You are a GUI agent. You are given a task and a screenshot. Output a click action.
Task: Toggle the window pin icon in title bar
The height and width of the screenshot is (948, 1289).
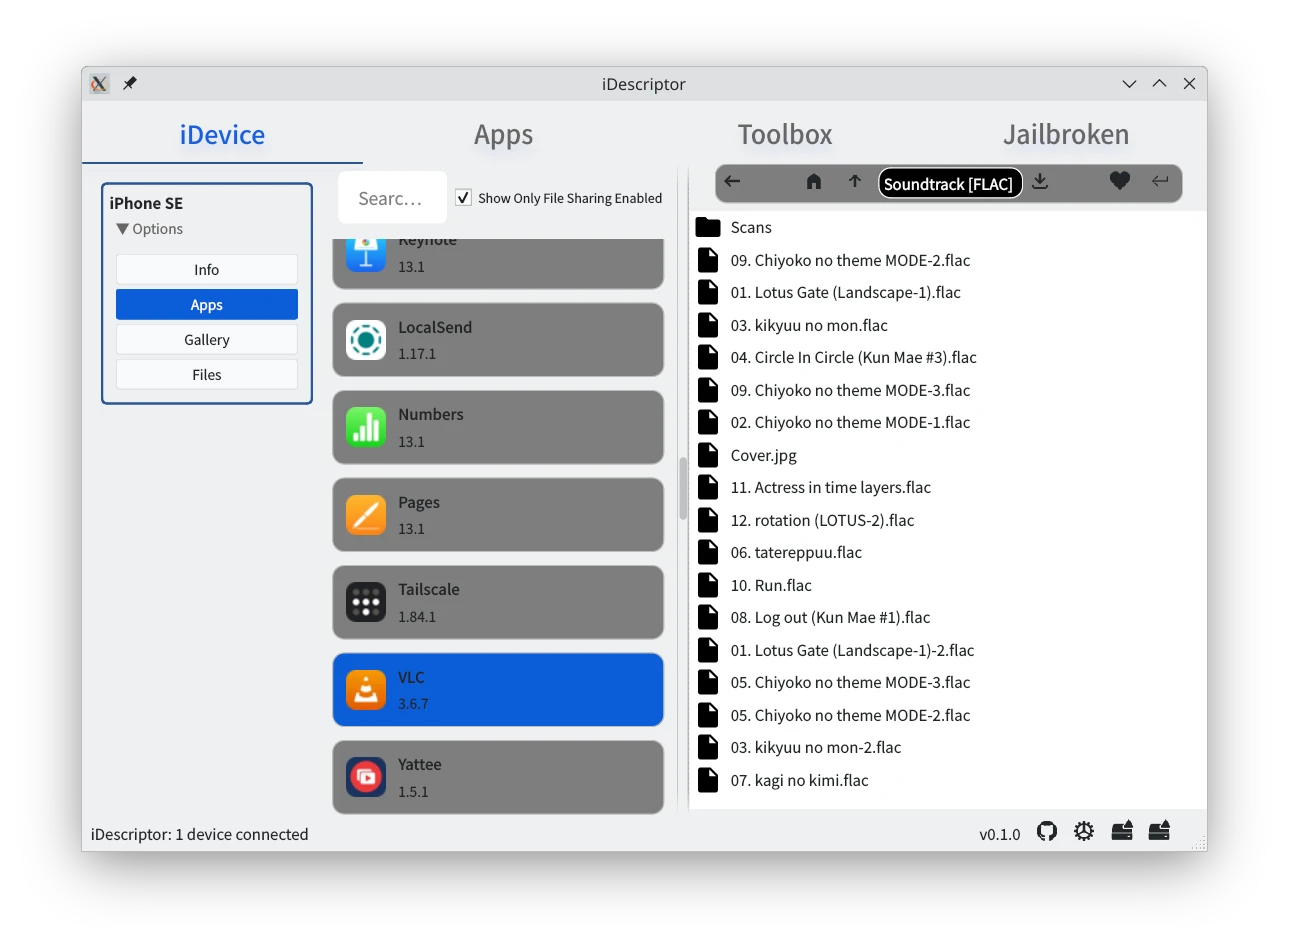pos(130,84)
